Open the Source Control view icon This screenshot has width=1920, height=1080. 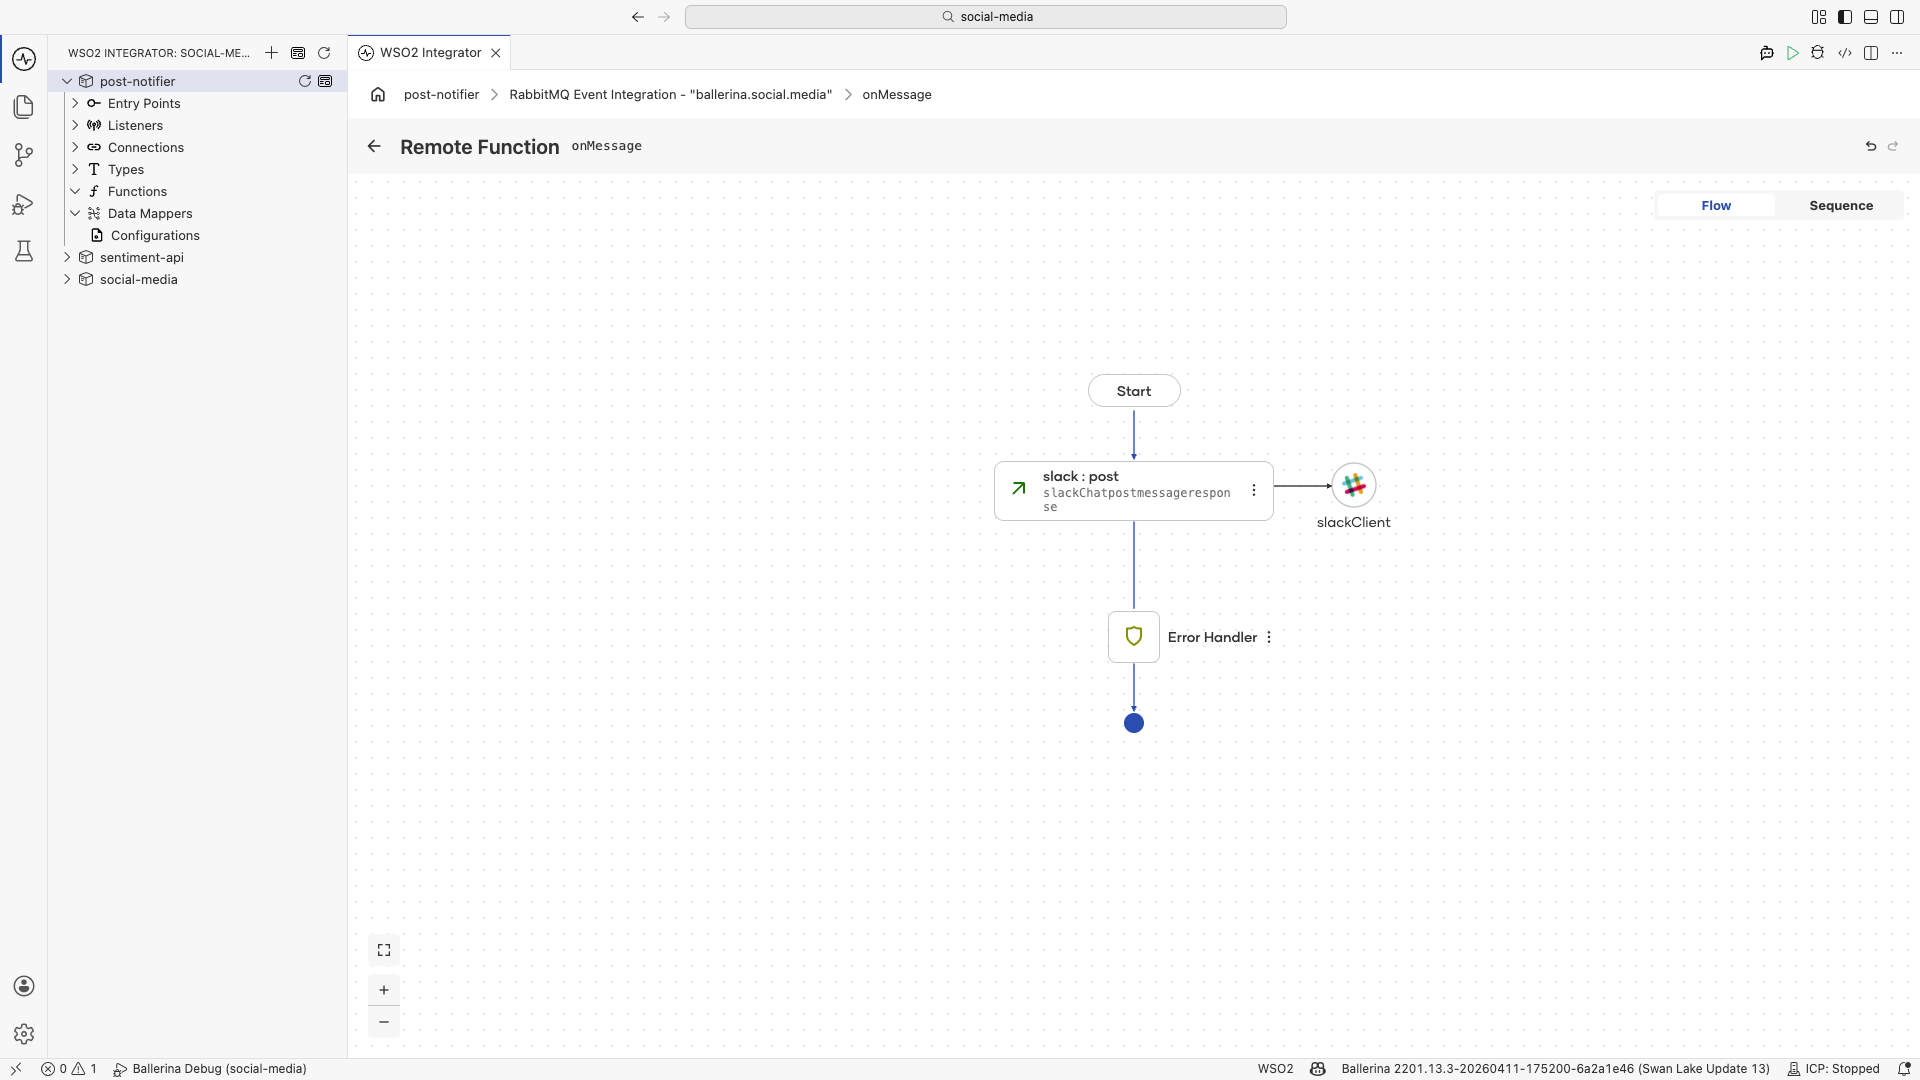24,155
